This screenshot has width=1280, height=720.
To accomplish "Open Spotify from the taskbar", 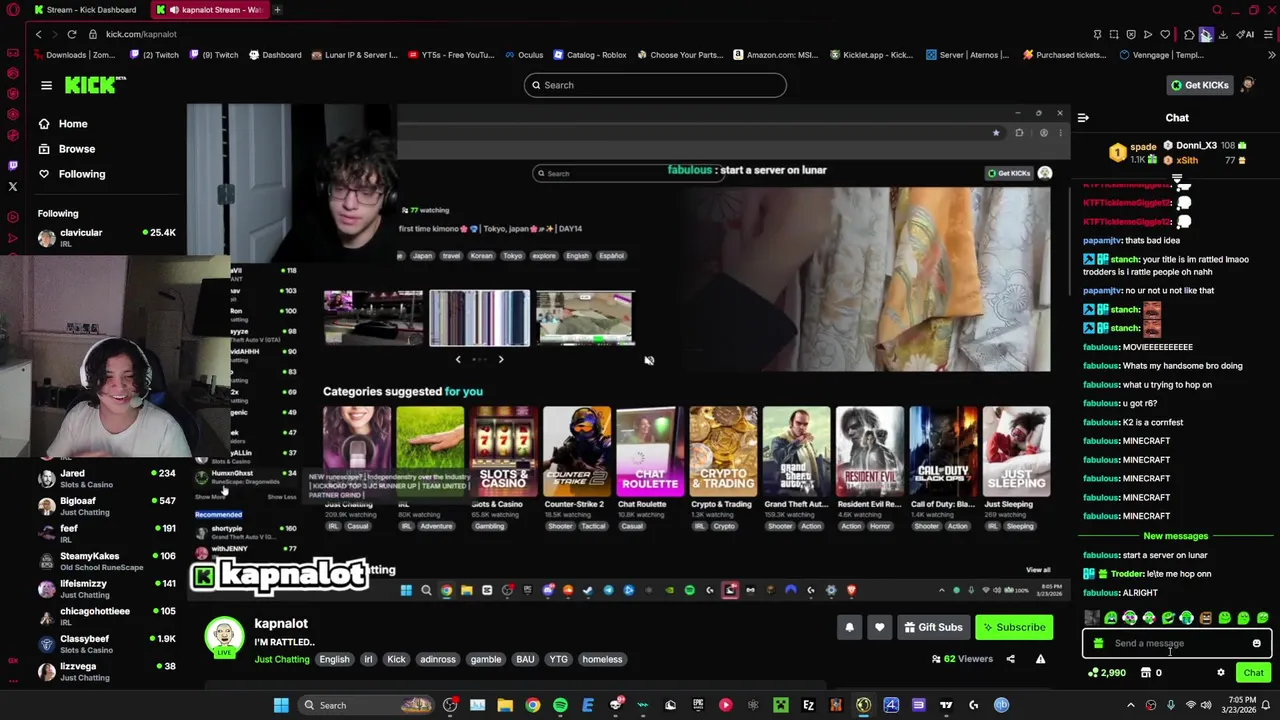I will tap(560, 705).
